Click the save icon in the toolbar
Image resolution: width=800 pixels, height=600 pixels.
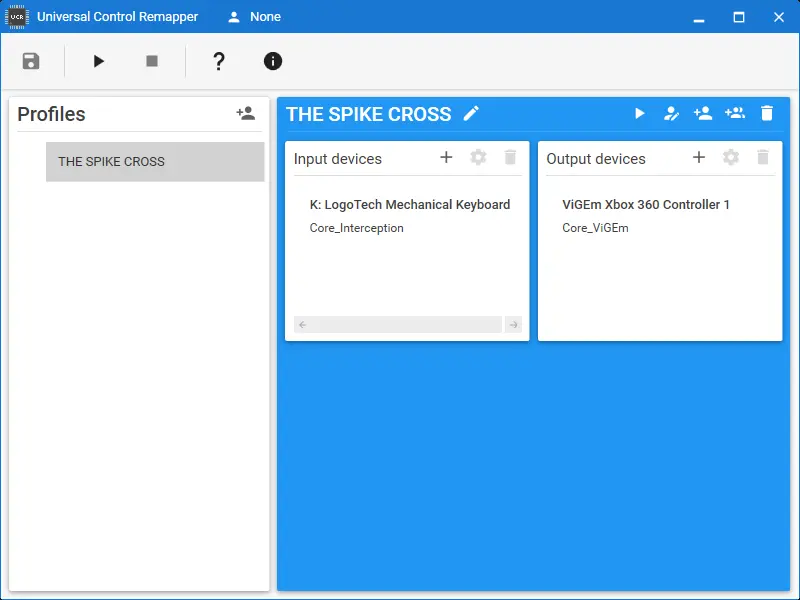tap(31, 61)
